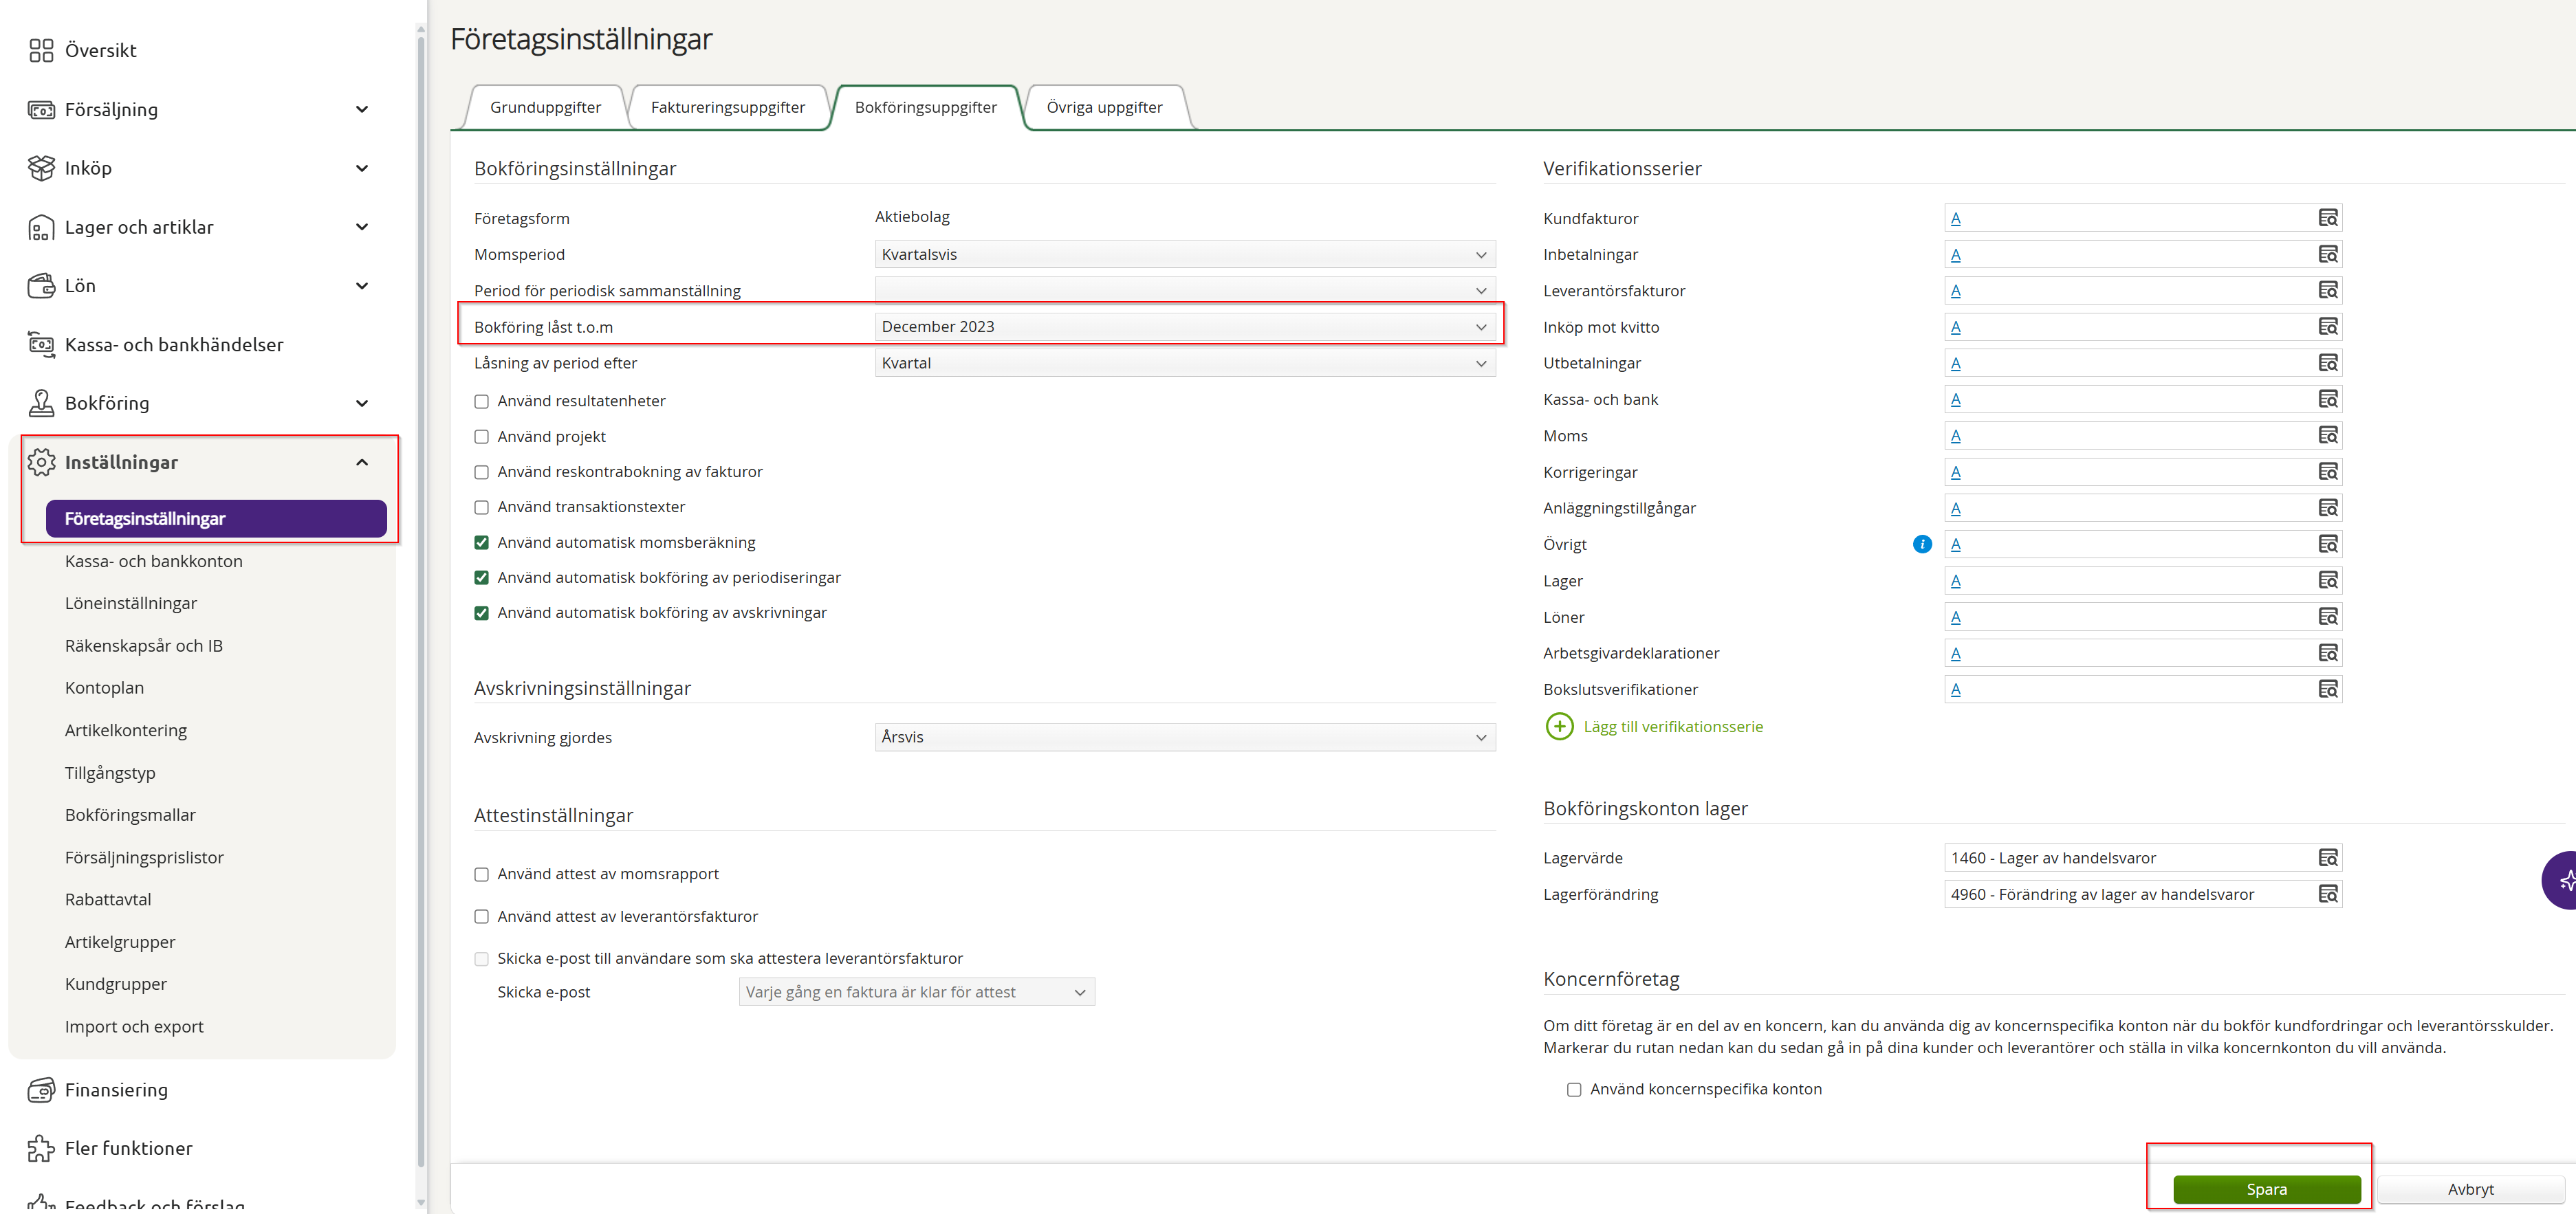Open account lookup for Lagerförändring
Viewport: 2576px width, 1214px height.
[x=2328, y=894]
